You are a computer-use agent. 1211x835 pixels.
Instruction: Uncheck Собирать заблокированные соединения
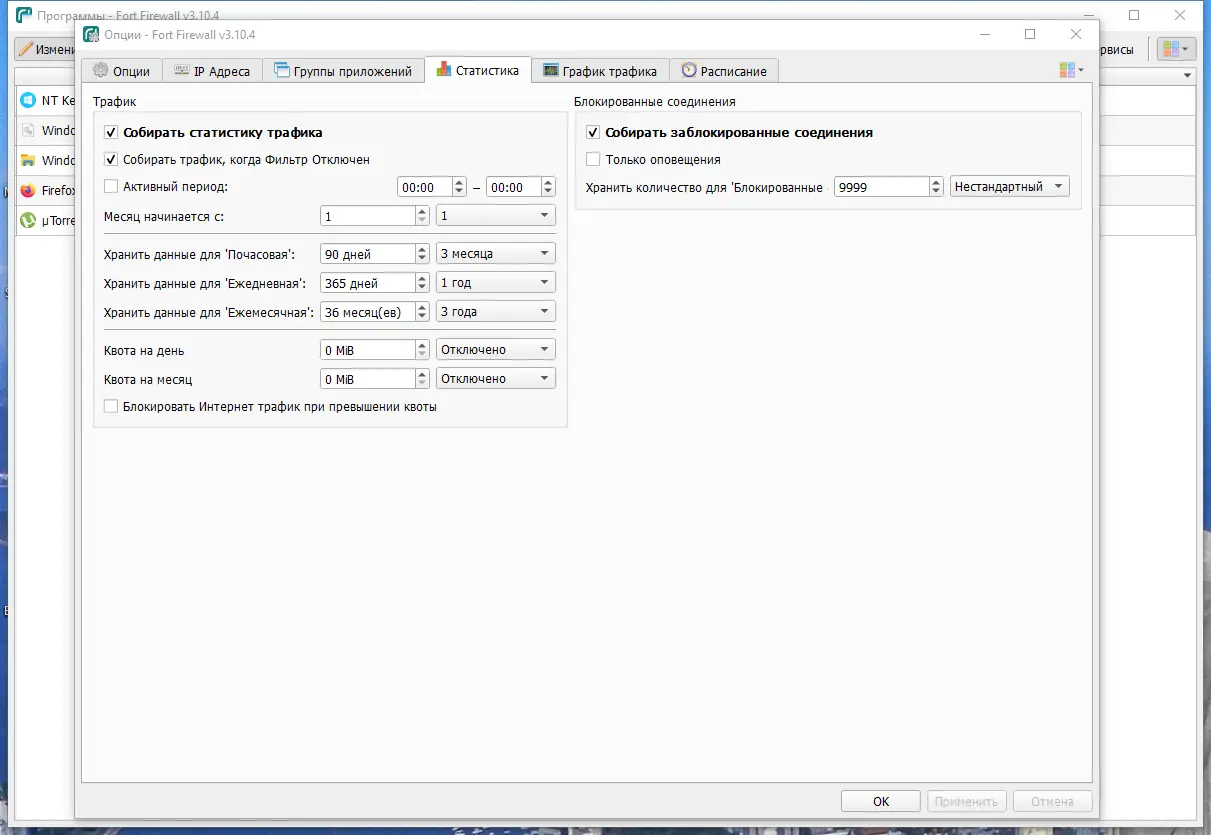(593, 132)
